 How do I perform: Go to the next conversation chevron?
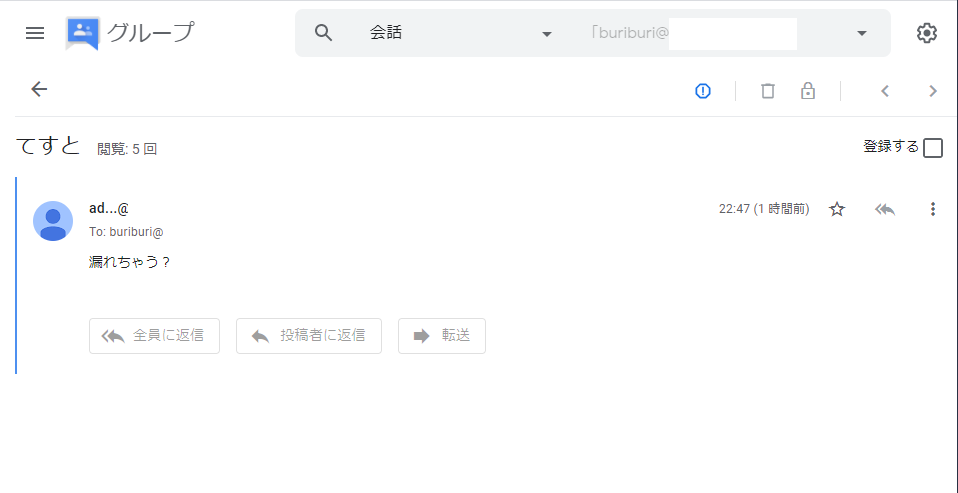pyautogui.click(x=932, y=91)
